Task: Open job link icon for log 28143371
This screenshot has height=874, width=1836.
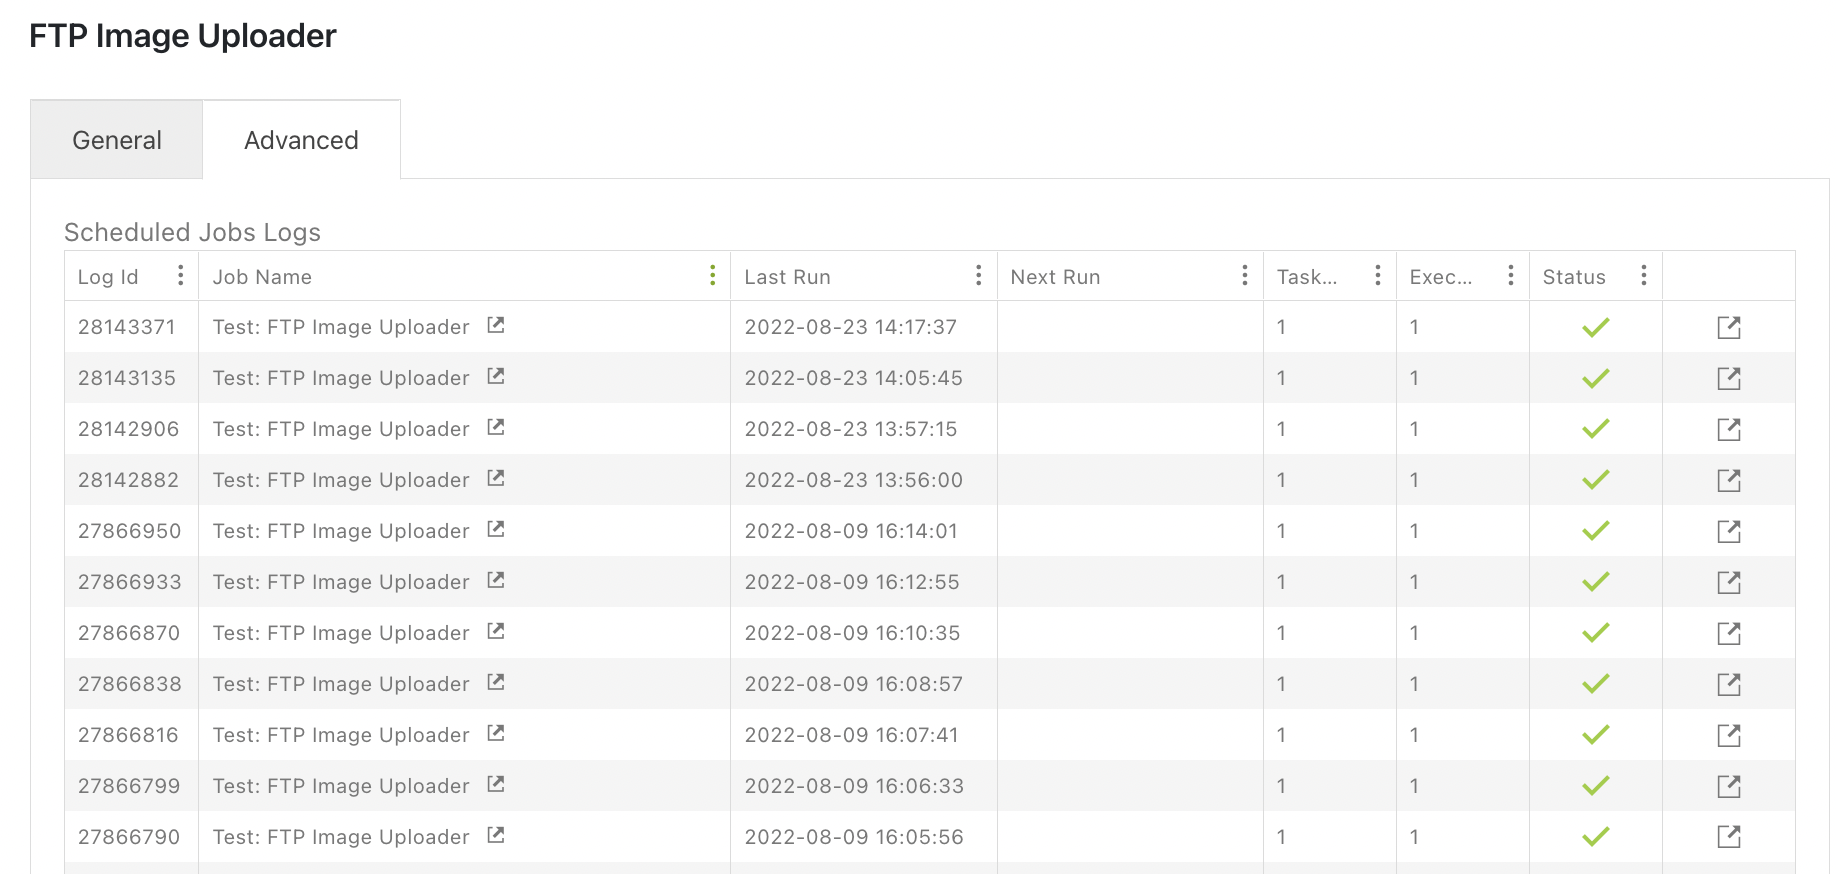Action: tap(495, 325)
